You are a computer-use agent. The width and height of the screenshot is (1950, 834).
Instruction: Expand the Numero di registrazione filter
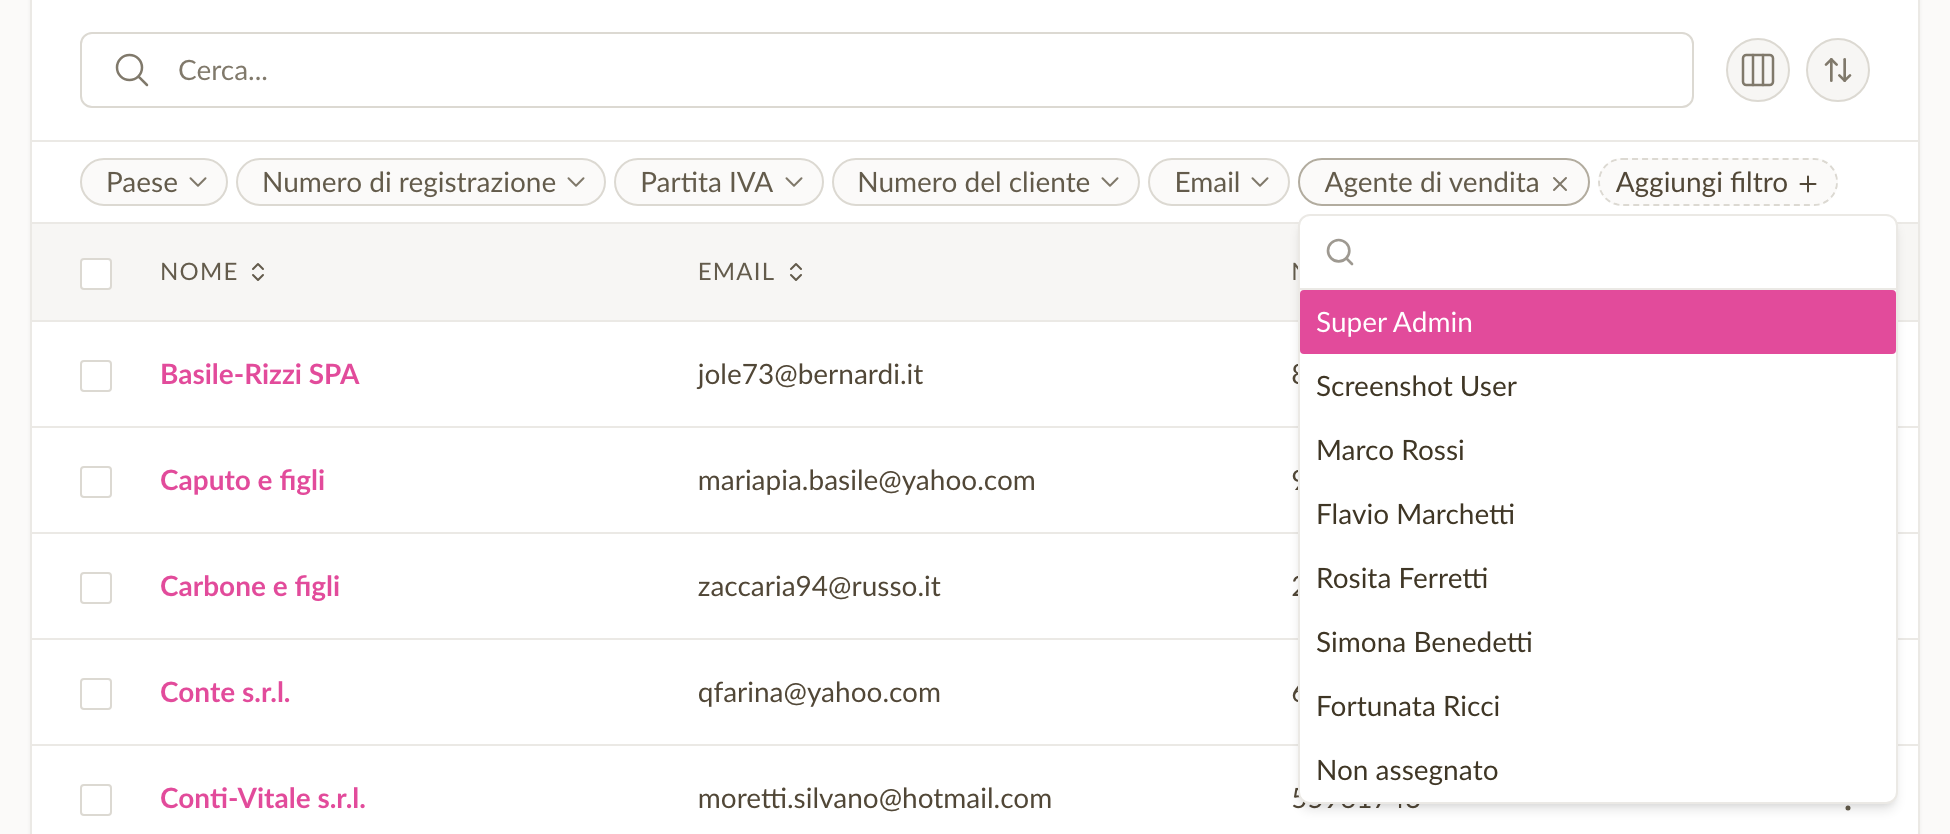pos(421,182)
